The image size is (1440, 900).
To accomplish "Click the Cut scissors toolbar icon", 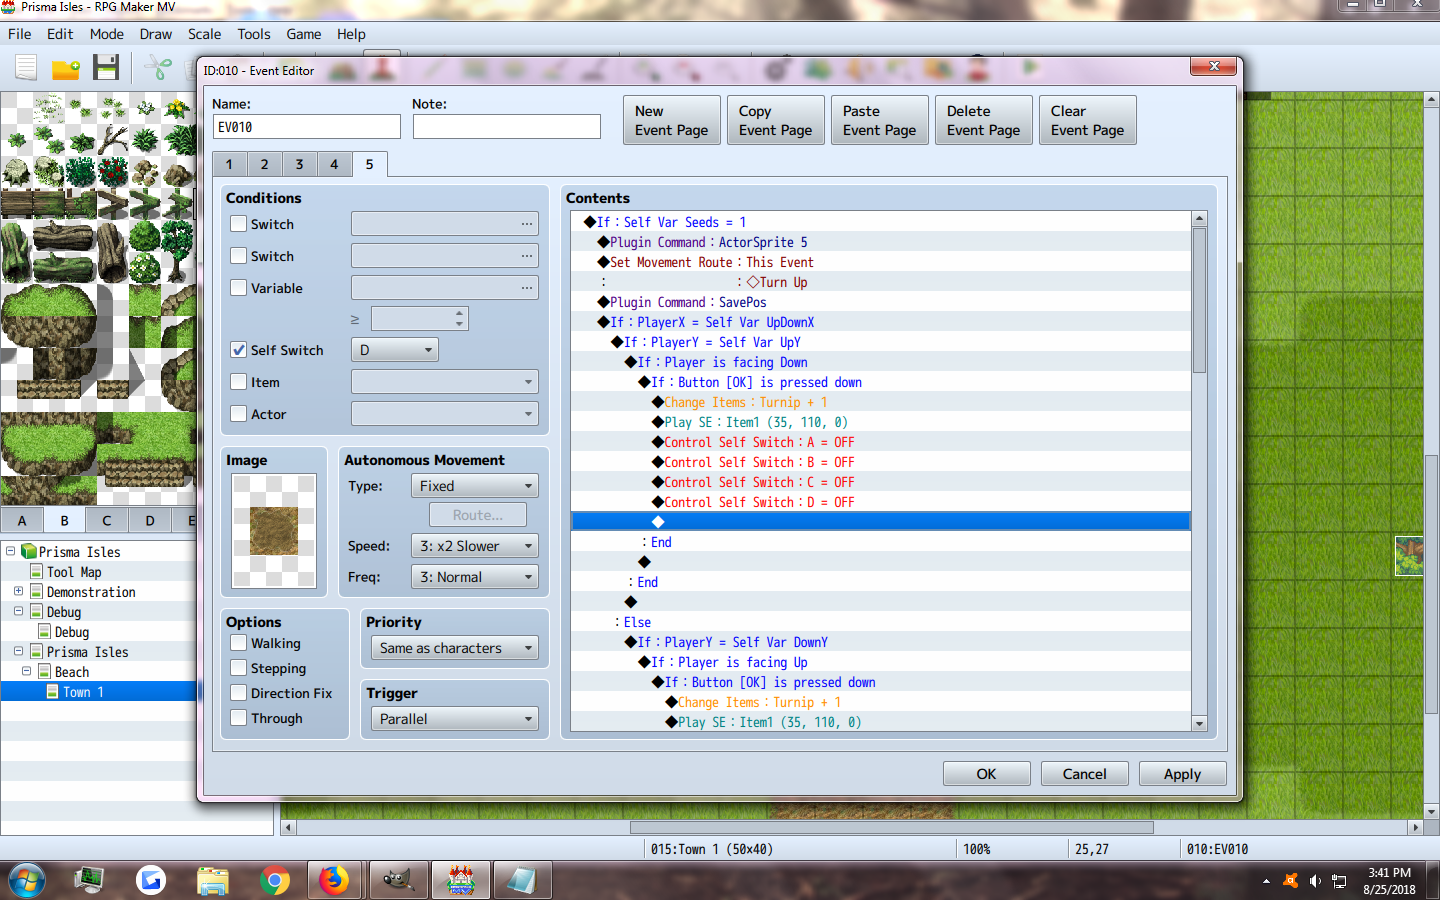I will 157,68.
